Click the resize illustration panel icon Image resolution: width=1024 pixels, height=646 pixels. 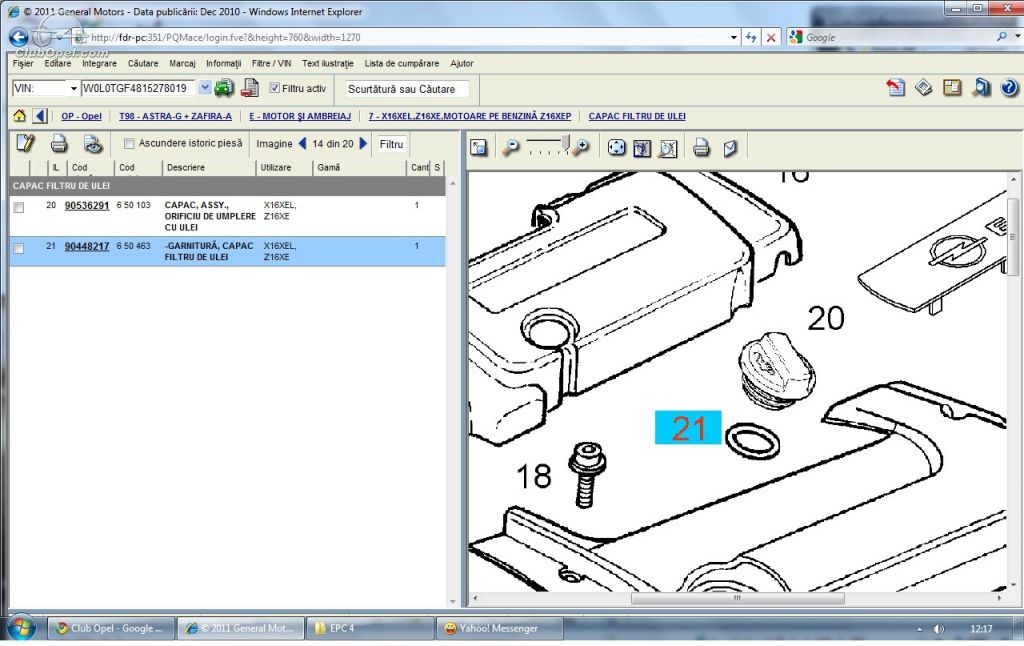[x=478, y=148]
